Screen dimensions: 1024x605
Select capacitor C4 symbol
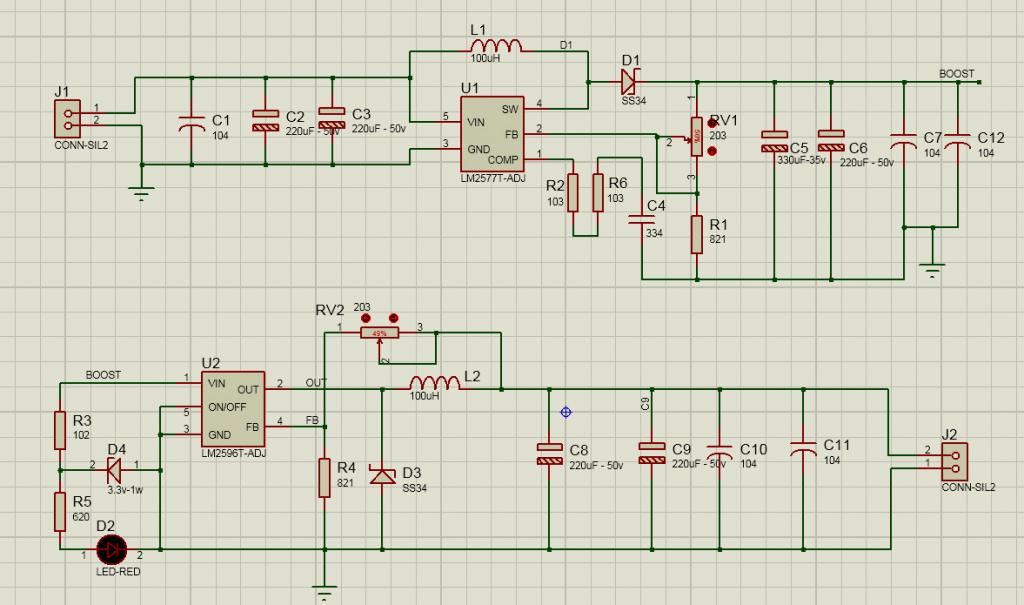tap(641, 219)
